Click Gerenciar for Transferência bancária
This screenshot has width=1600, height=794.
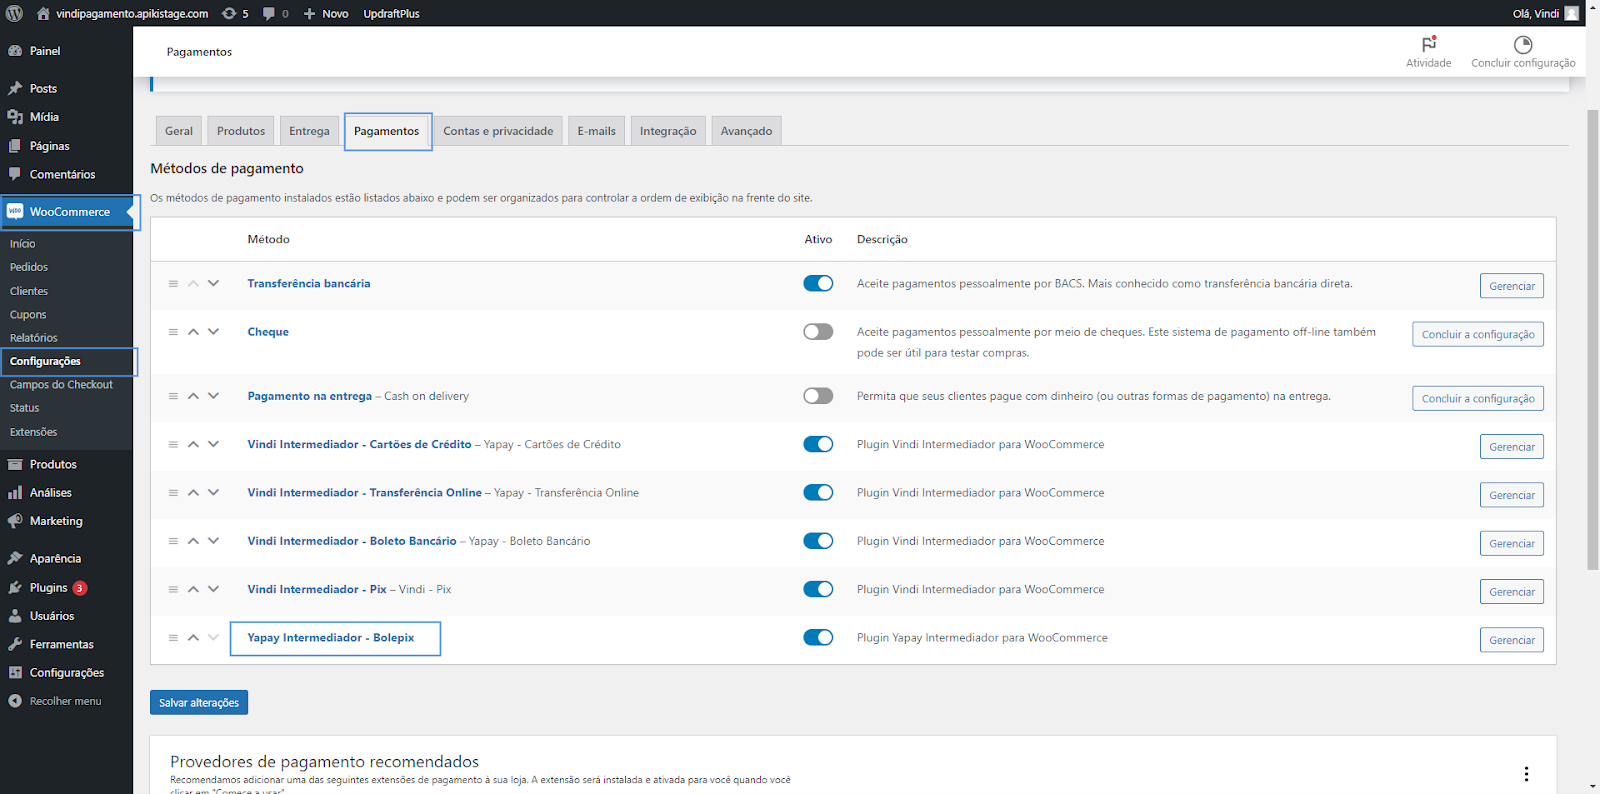1511,286
